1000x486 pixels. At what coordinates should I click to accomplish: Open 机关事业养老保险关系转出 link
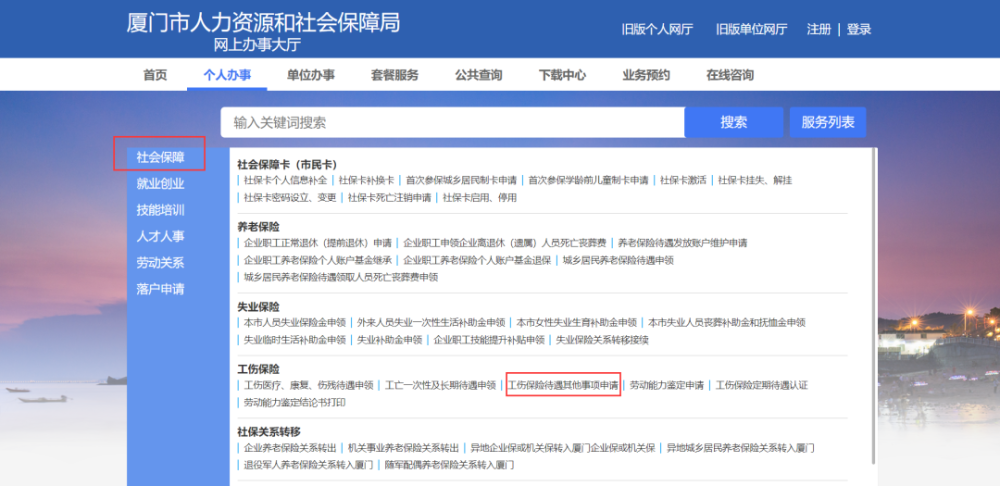(x=404, y=448)
